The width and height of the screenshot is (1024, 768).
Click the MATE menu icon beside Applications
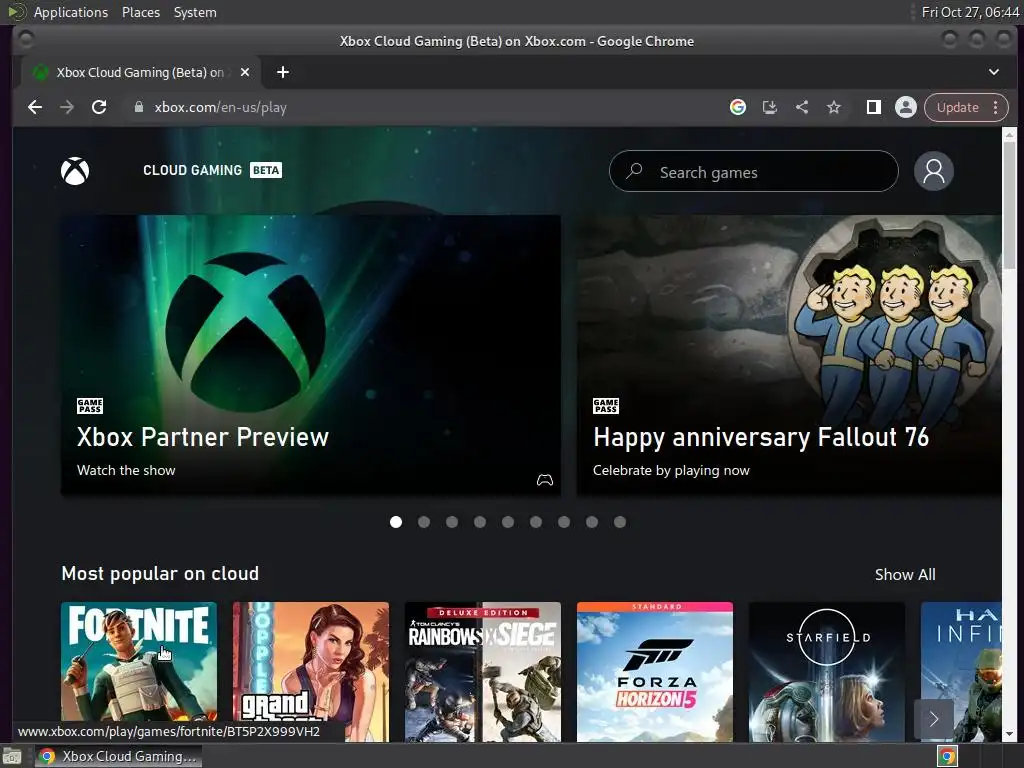[x=16, y=12]
